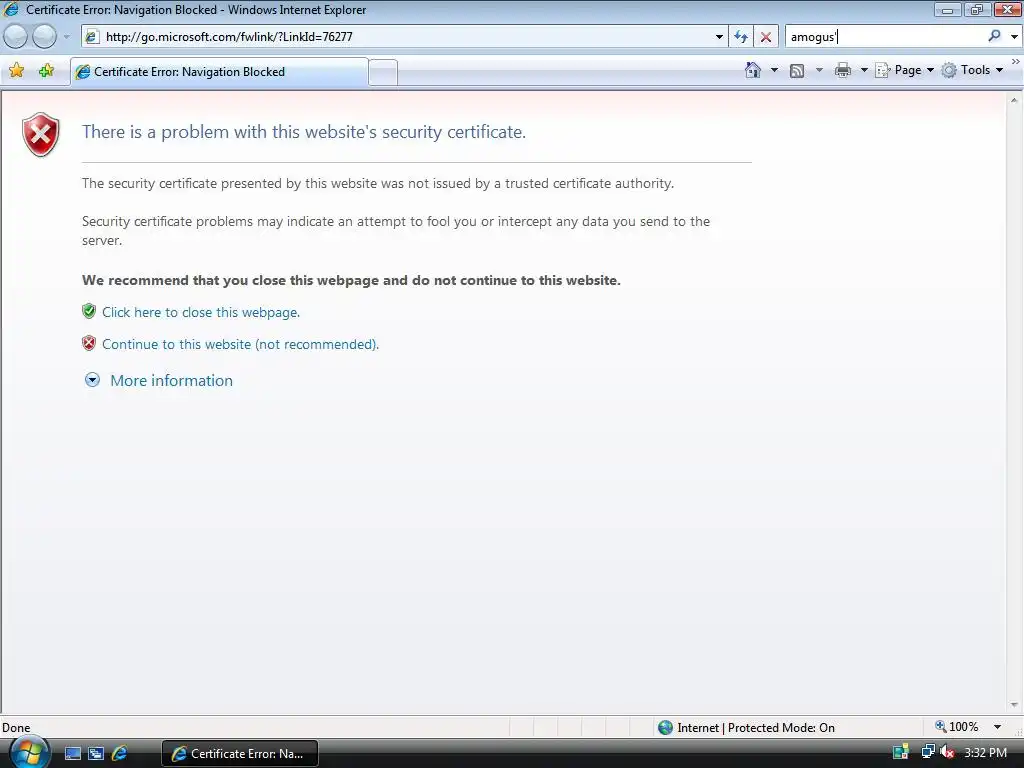Select the Certificate Error: Navigation Blocked tab

coord(219,72)
